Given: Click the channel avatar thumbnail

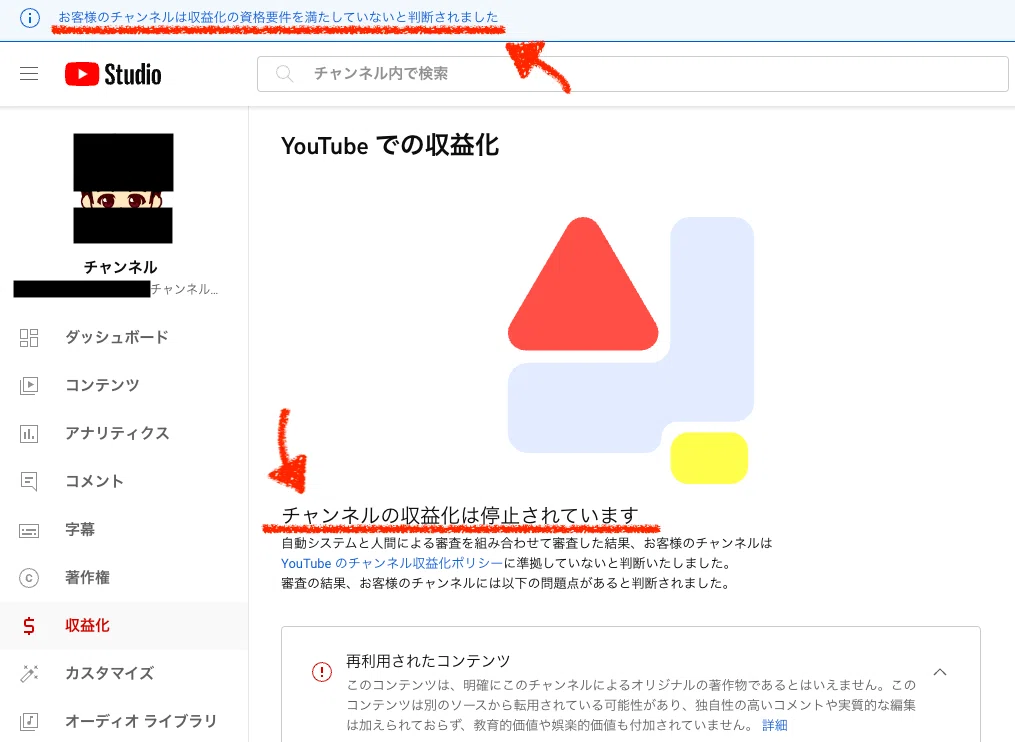Looking at the screenshot, I should pos(123,188).
